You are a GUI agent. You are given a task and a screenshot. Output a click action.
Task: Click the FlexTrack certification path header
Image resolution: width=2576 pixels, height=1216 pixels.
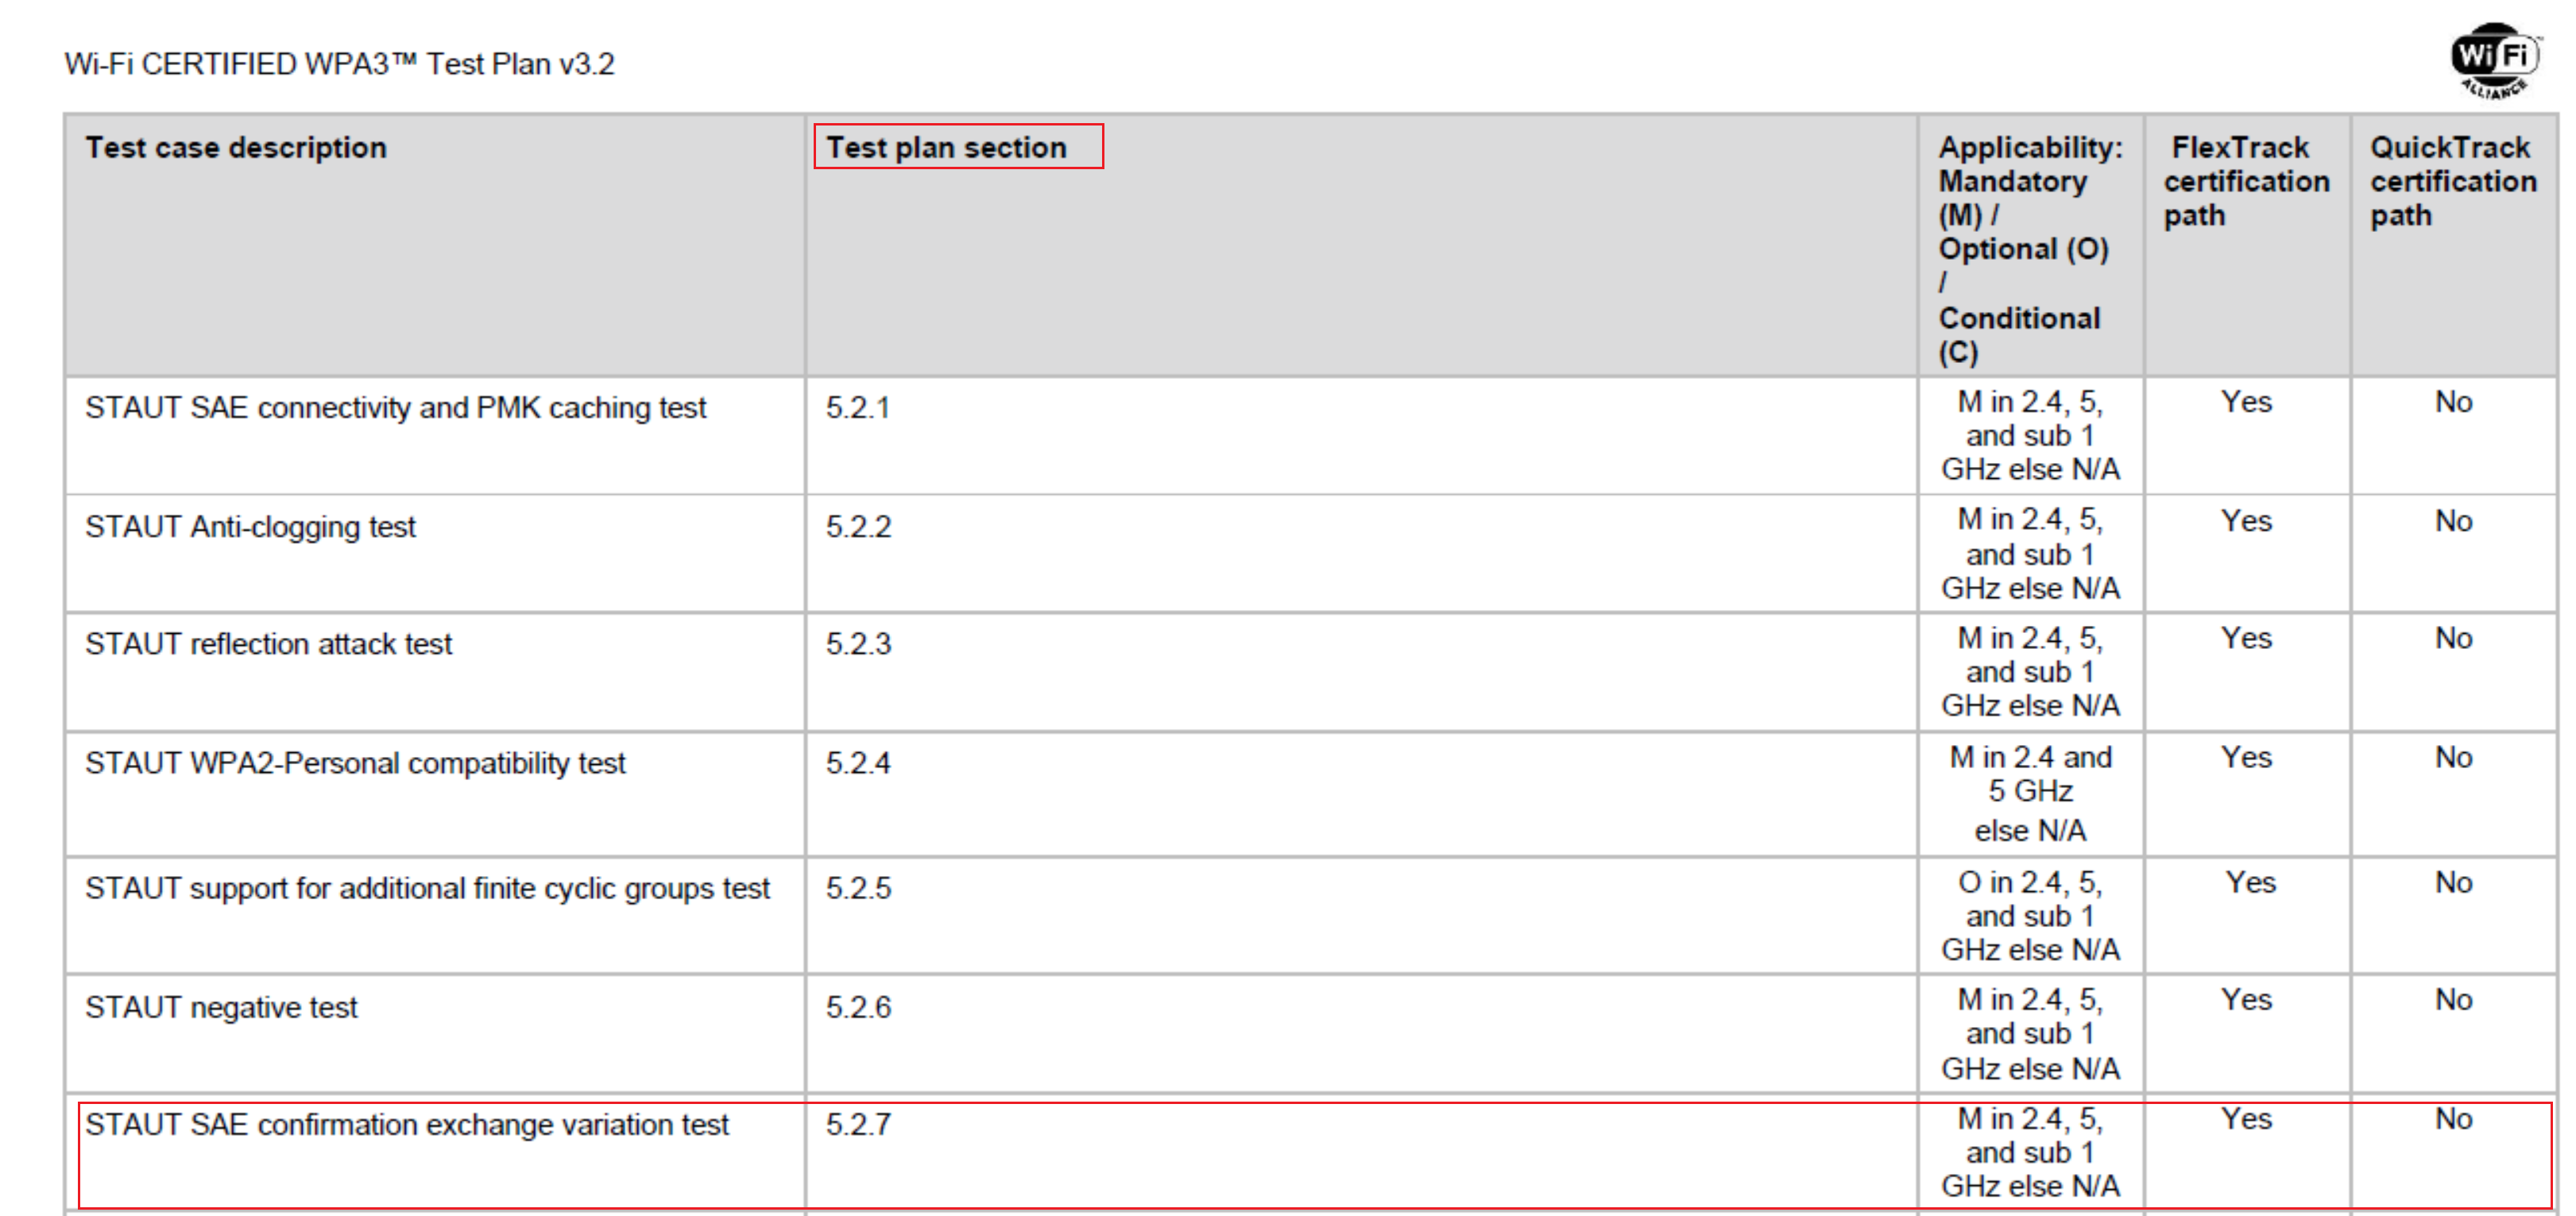[2245, 181]
